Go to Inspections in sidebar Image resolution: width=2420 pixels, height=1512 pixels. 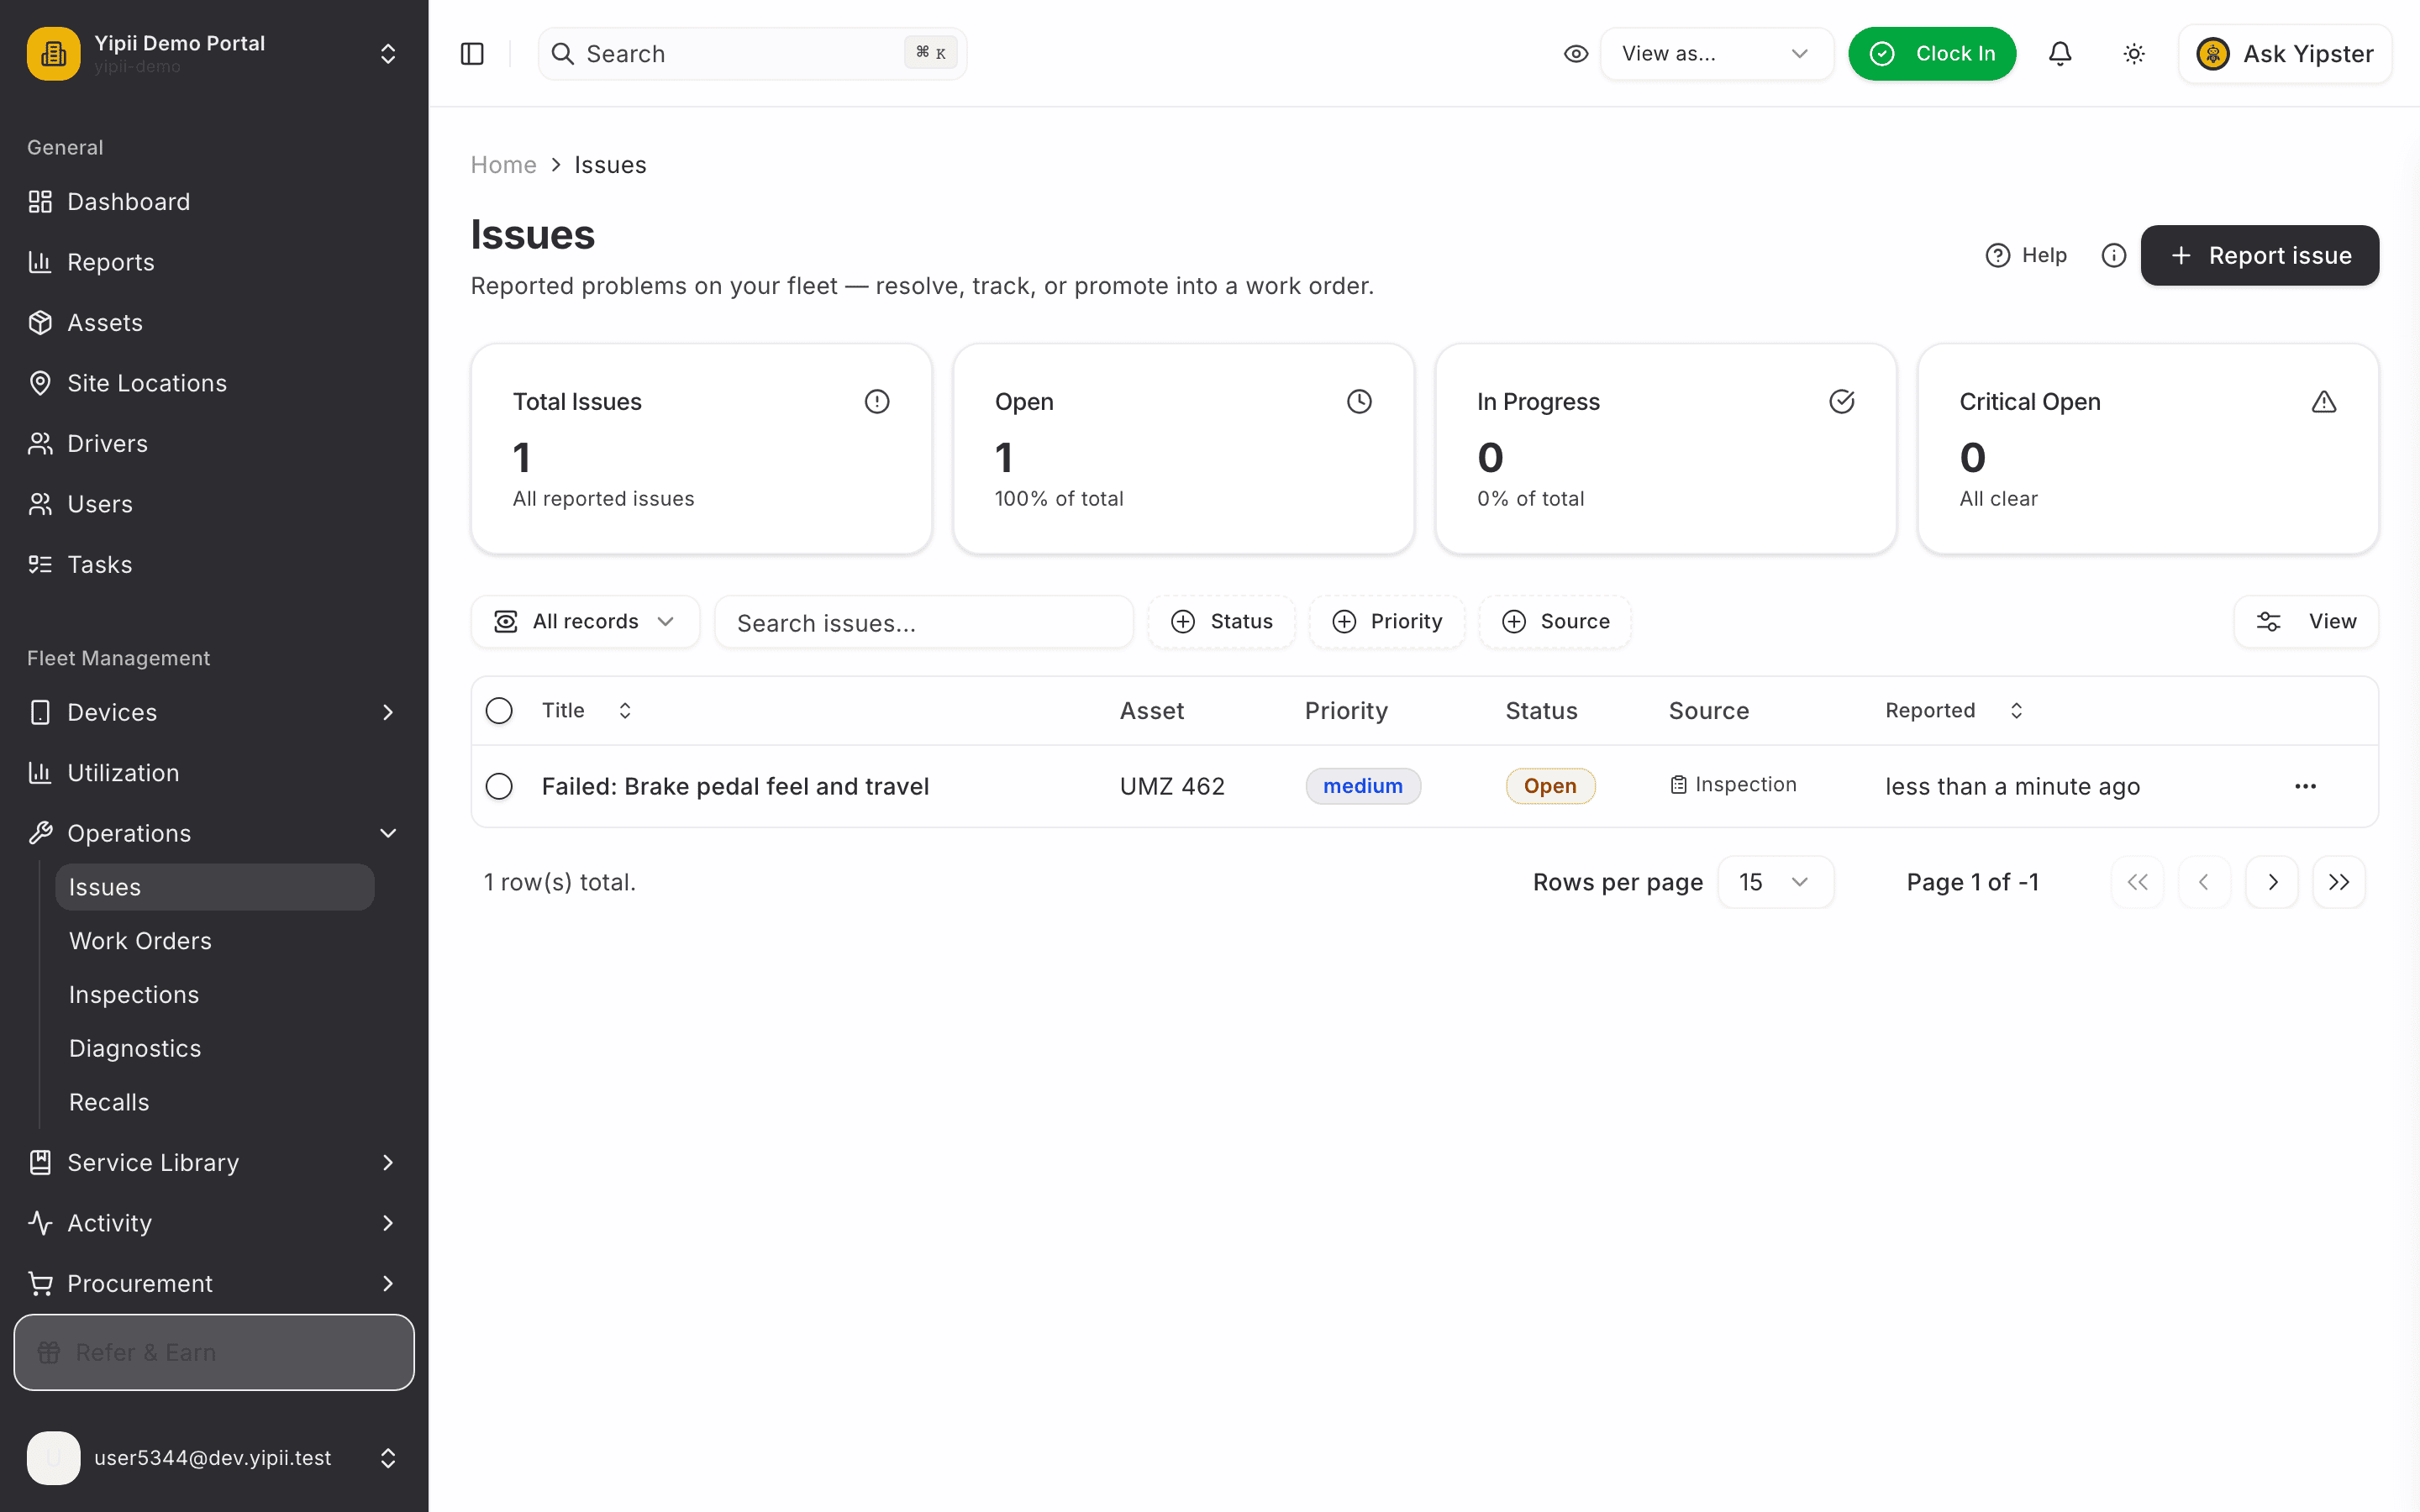[x=134, y=995]
